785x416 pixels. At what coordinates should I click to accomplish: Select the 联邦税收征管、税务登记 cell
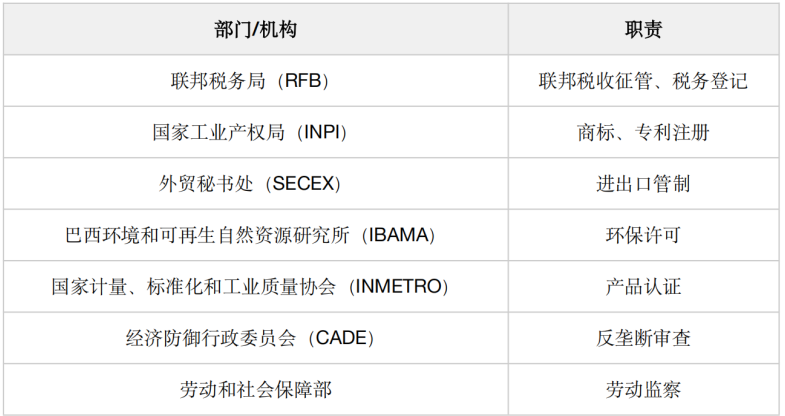point(643,81)
